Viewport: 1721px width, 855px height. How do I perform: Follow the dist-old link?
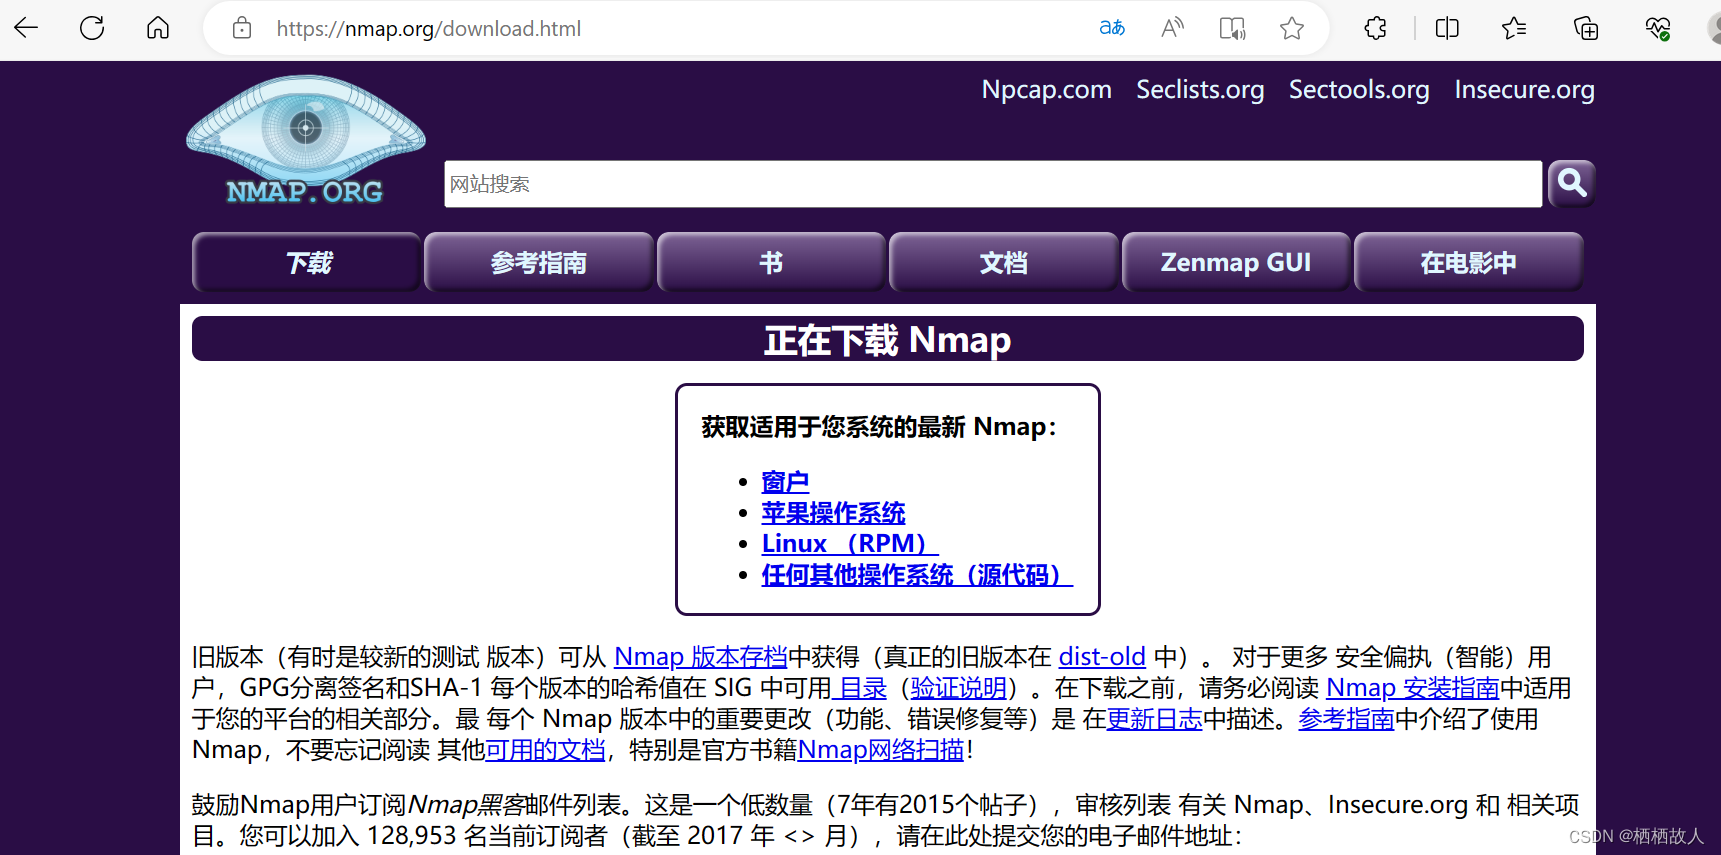tap(1102, 657)
